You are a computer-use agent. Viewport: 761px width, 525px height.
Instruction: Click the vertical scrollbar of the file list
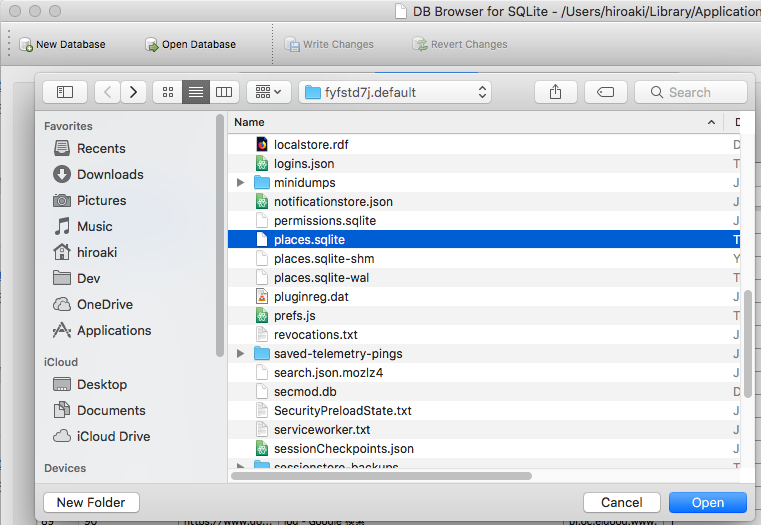(x=747, y=344)
